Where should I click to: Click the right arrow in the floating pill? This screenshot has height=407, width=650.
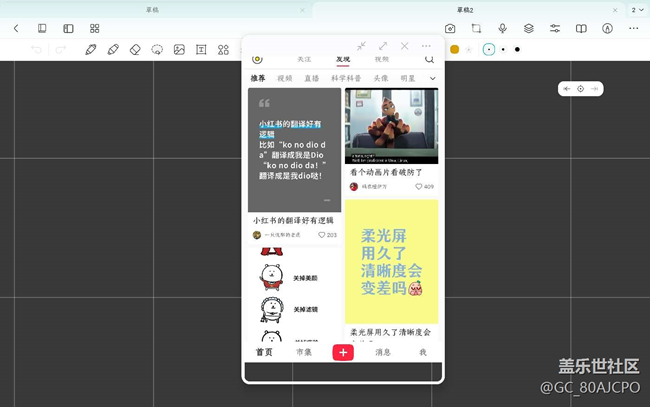tap(594, 89)
